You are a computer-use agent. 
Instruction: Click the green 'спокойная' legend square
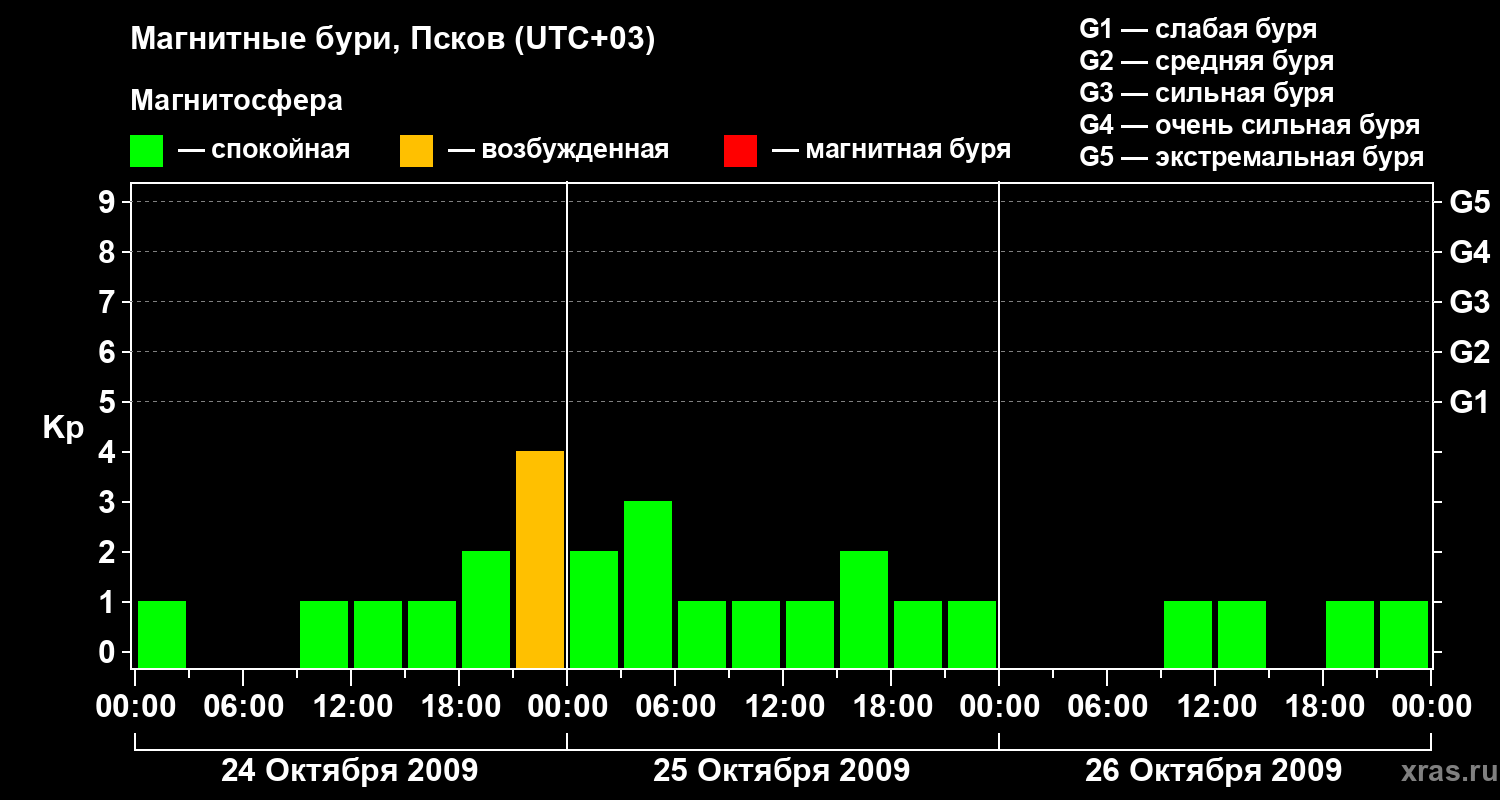tap(146, 151)
